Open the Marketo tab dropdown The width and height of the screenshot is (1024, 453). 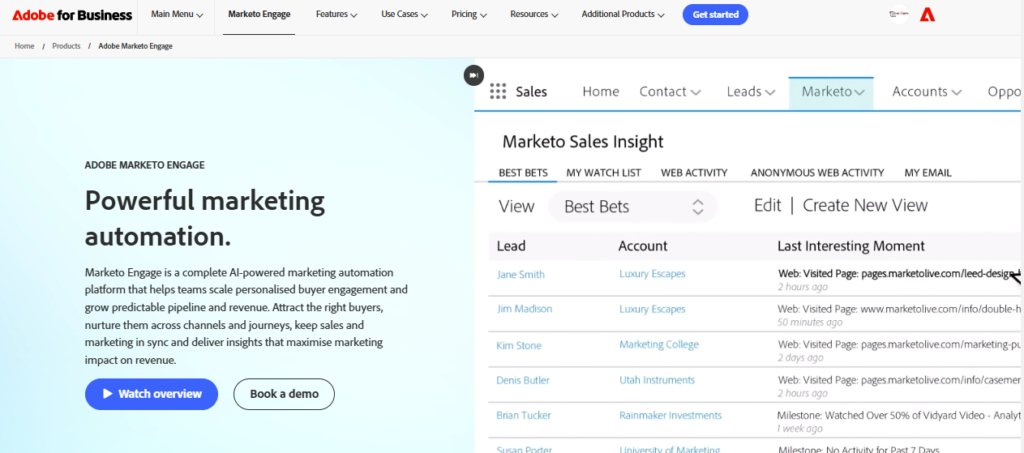831,92
